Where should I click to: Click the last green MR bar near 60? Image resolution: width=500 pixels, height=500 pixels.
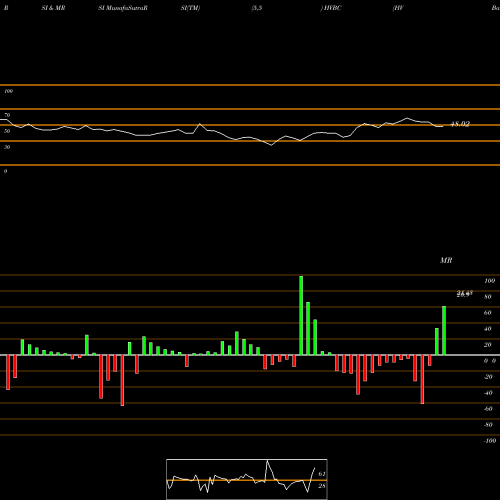coord(444,330)
